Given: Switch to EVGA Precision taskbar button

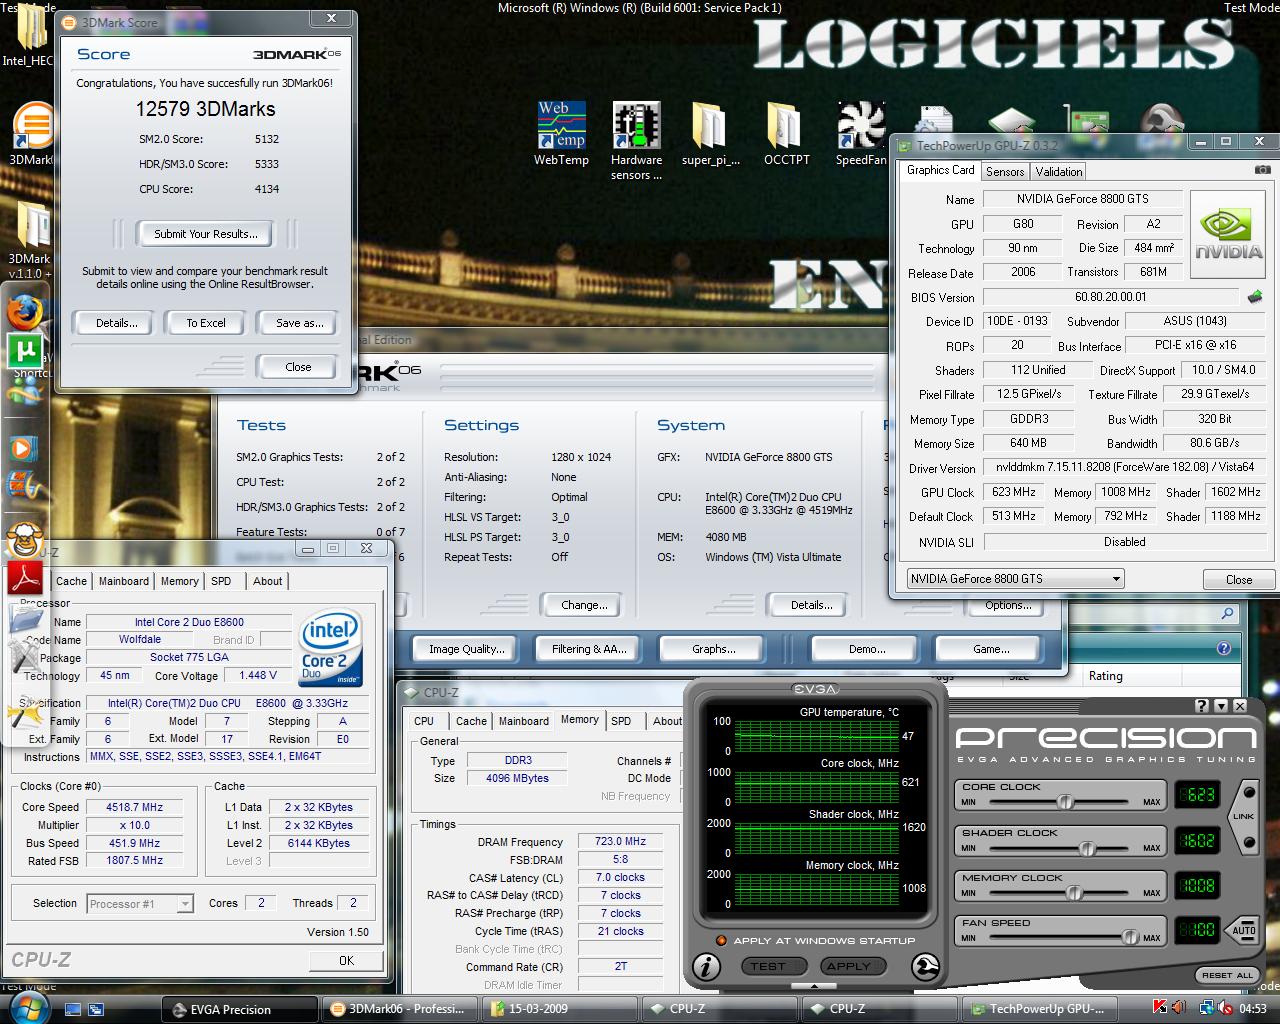Looking at the screenshot, I should click(x=240, y=1009).
